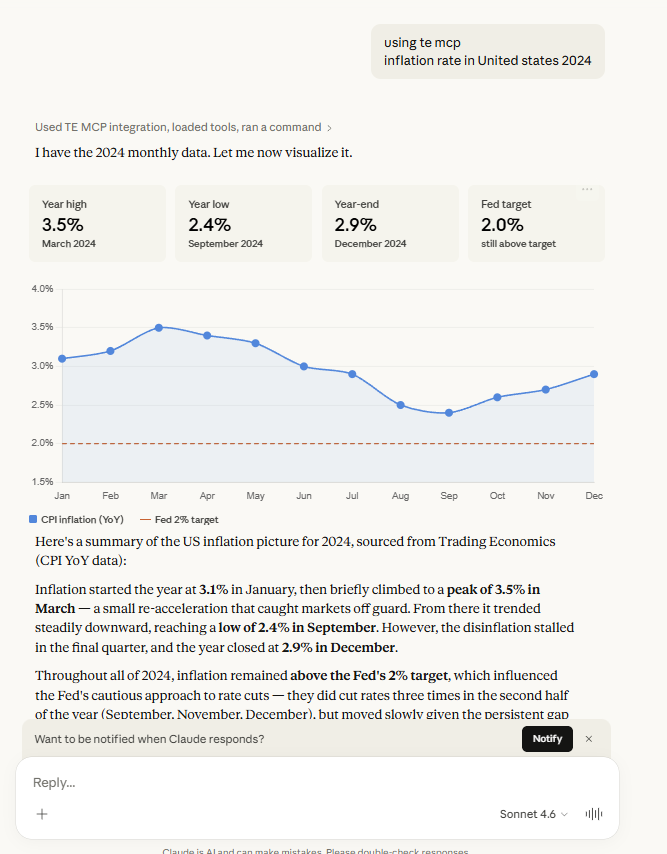
Task: Click the August data point on the chart
Action: 400,405
